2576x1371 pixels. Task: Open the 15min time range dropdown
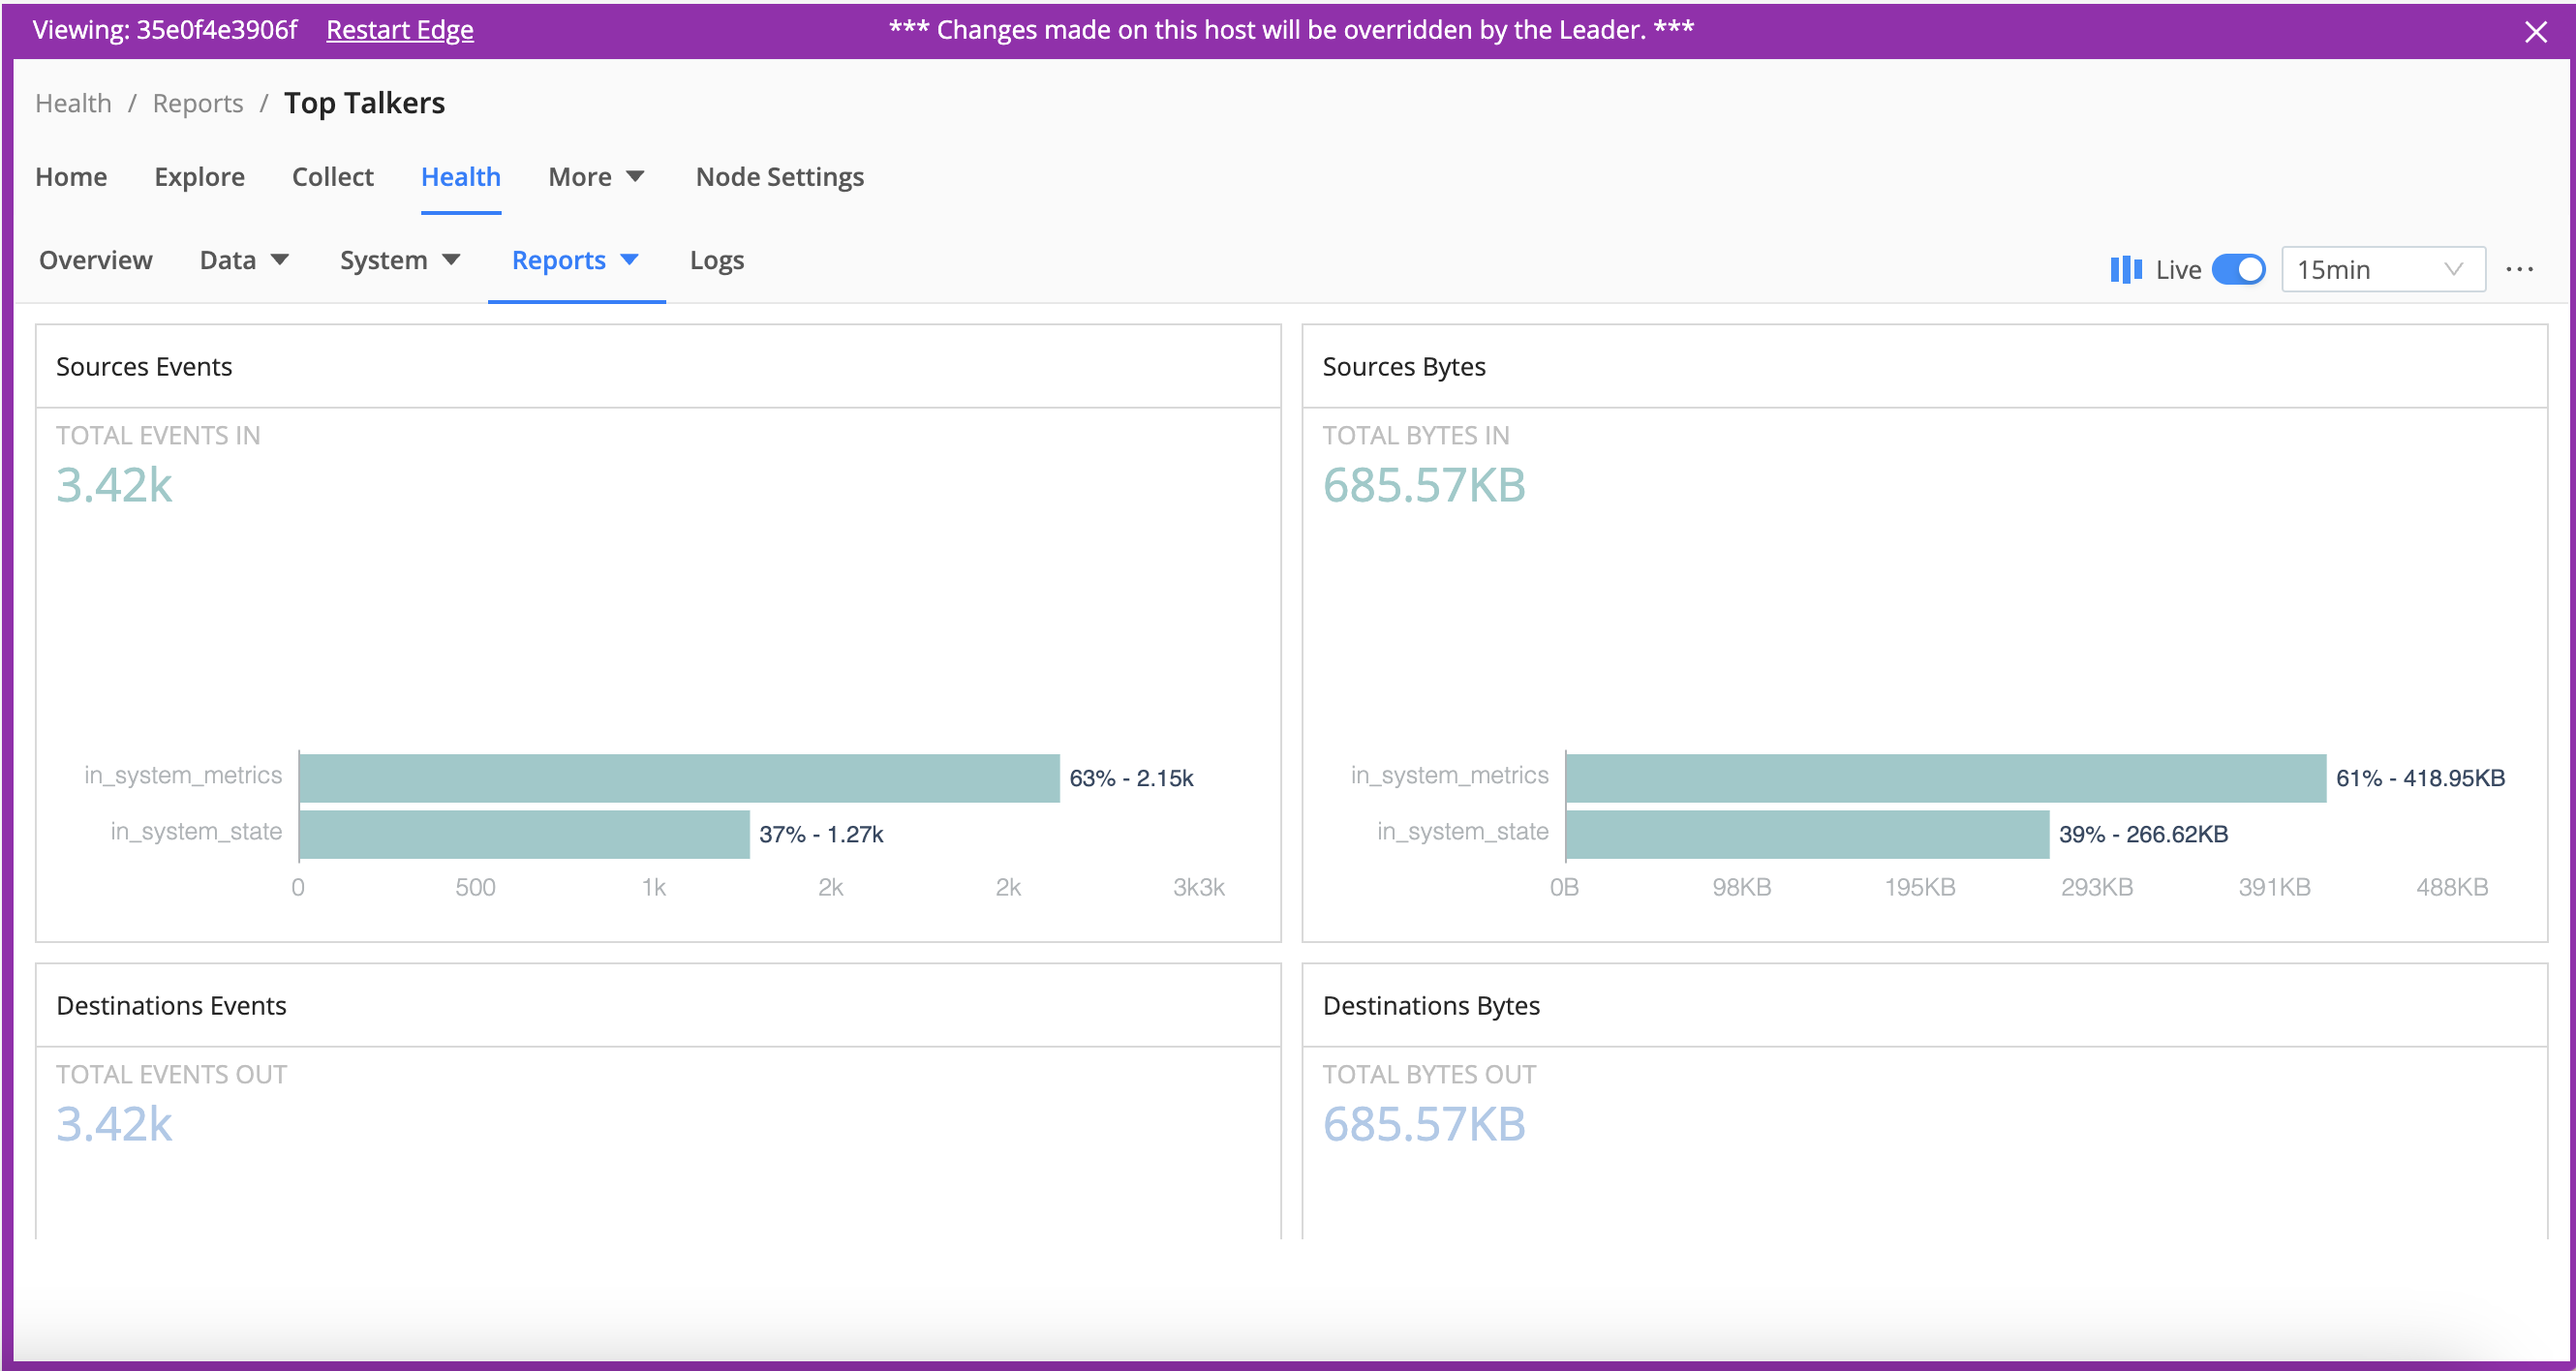pyautogui.click(x=2382, y=270)
